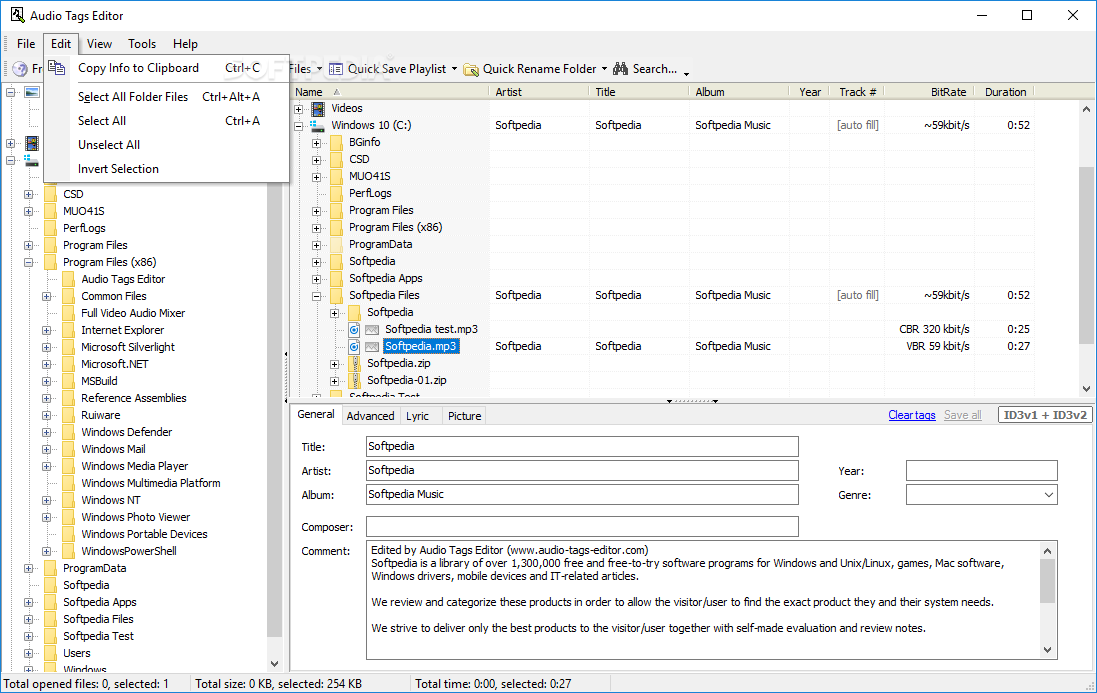The height and width of the screenshot is (693, 1097).
Task: Open the Tools menu
Action: point(142,43)
